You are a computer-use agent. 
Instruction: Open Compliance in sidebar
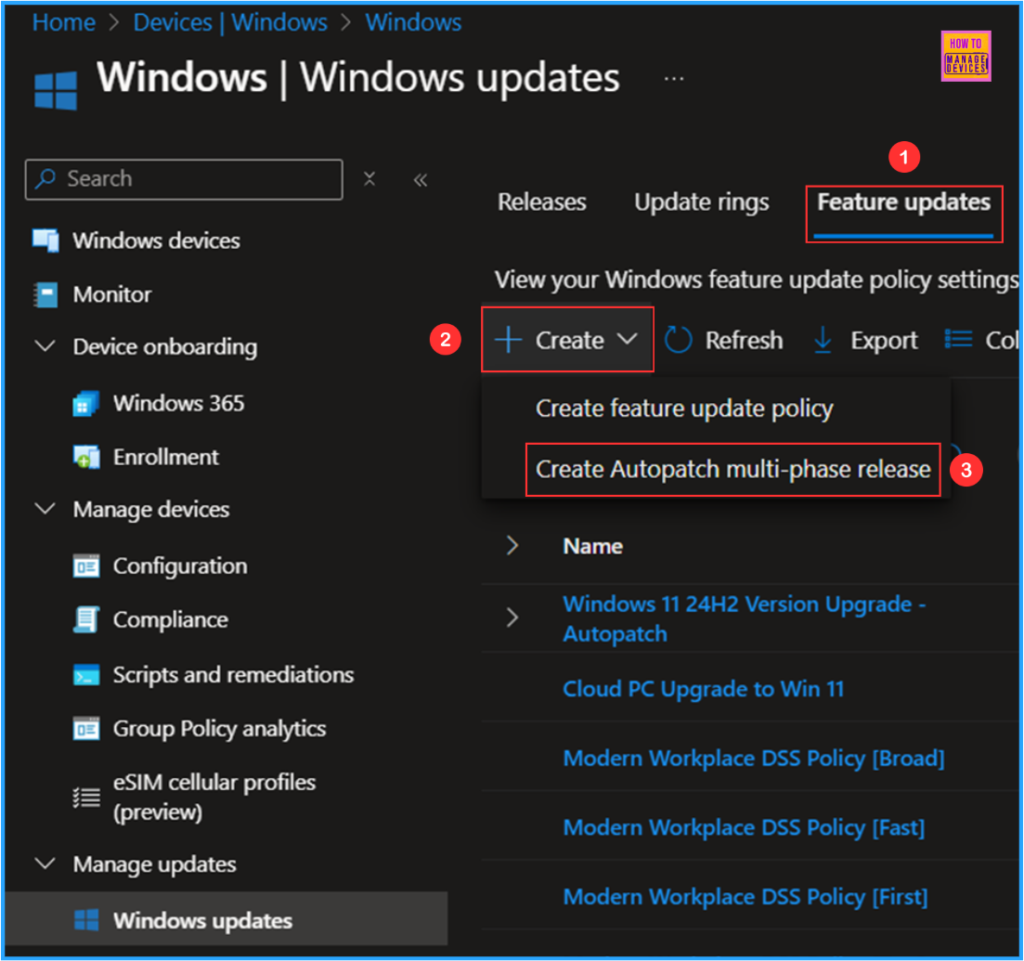(x=170, y=620)
